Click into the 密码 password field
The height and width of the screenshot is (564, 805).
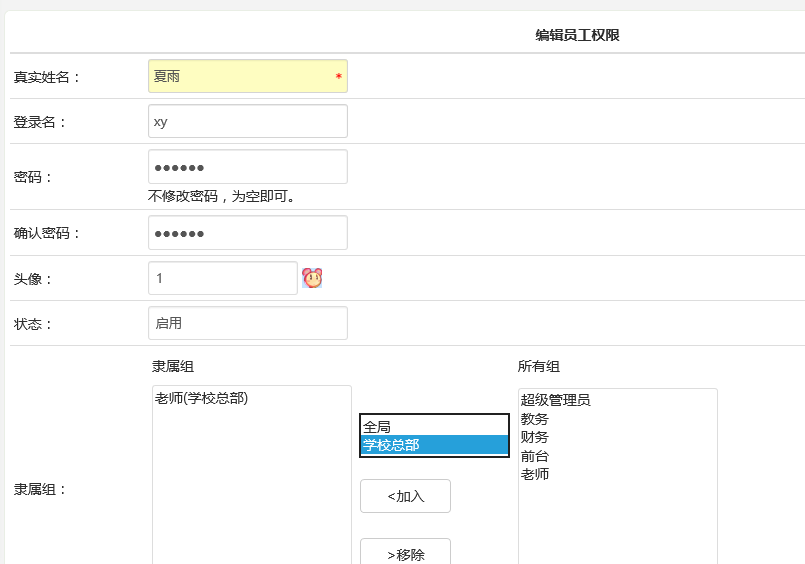click(247, 167)
